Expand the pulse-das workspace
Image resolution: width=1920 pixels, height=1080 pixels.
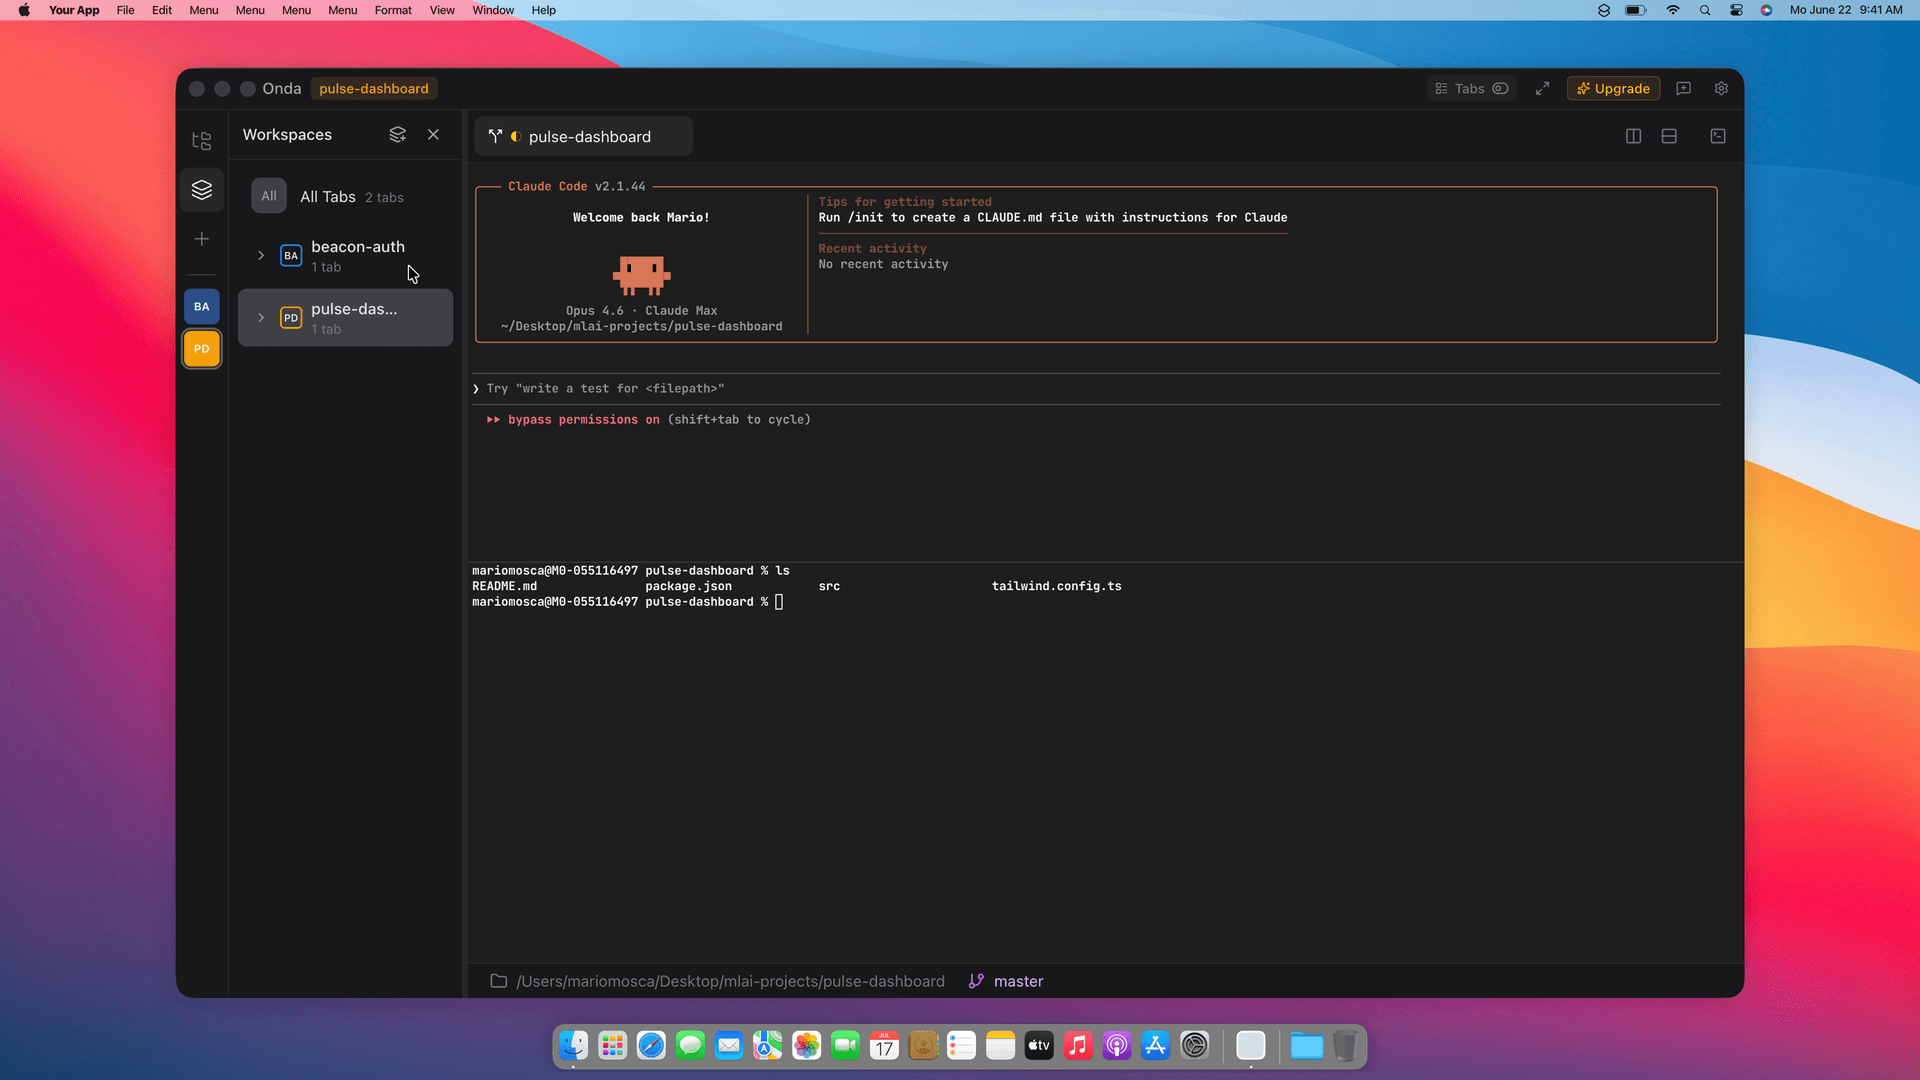[x=260, y=318]
